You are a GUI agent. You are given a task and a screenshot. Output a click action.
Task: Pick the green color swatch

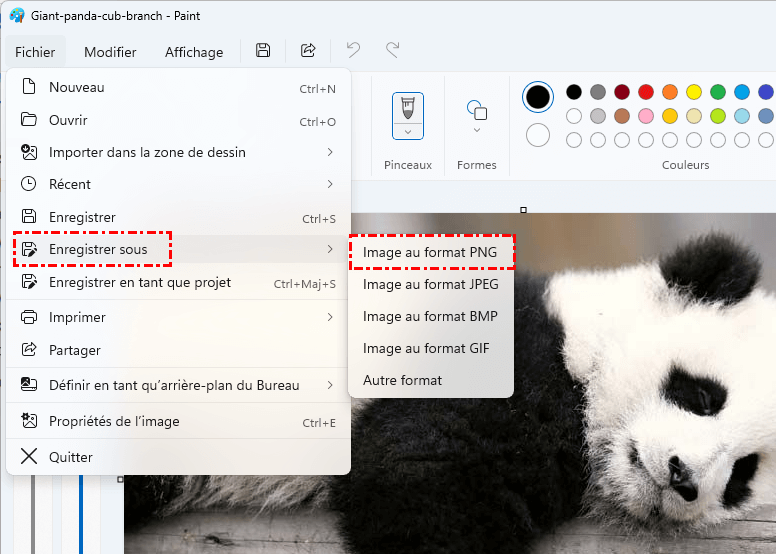coord(718,92)
